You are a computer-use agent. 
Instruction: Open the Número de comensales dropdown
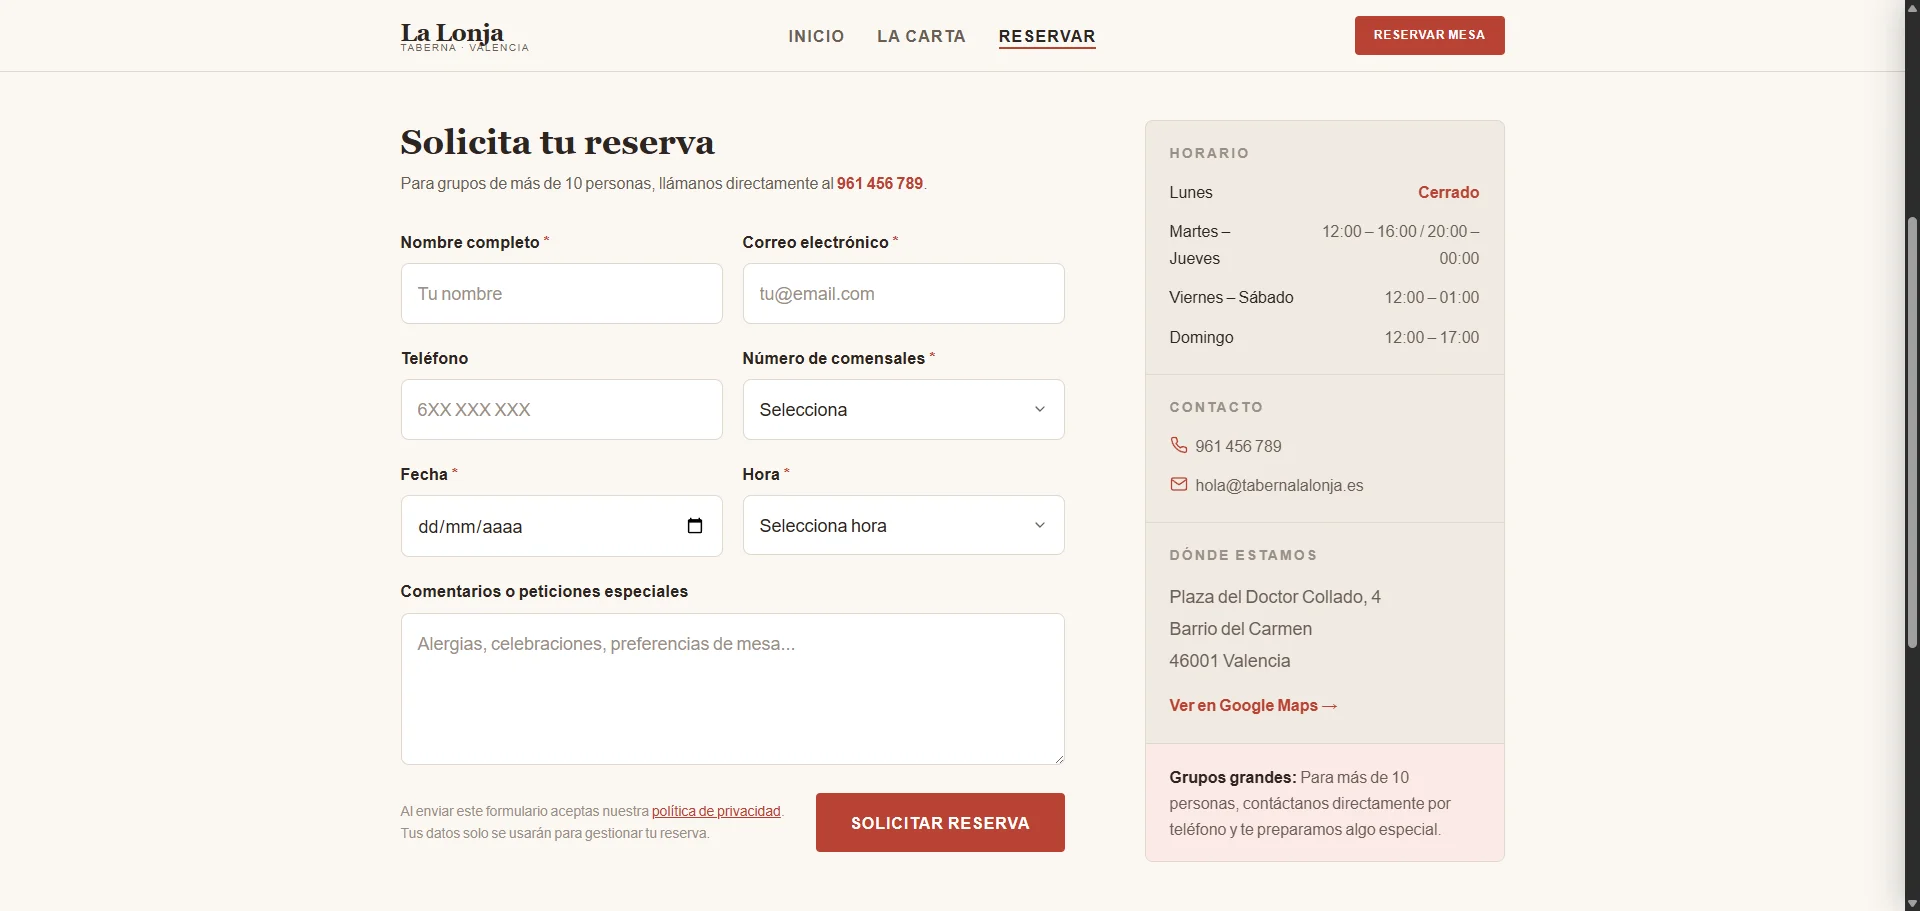[903, 409]
